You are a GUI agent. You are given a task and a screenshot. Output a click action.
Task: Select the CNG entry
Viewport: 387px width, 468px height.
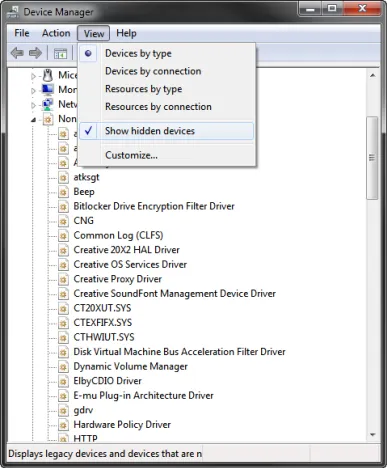click(x=84, y=221)
